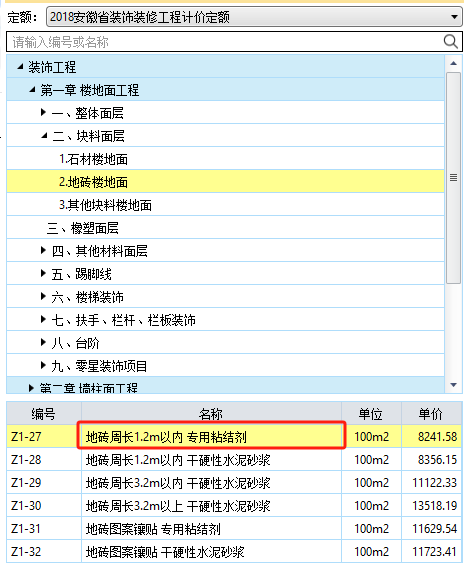Viewport: 467px width, 563px height.
Task: Select 地砖周长1.2m以内 专用粘结剂 entry
Action: pos(211,437)
